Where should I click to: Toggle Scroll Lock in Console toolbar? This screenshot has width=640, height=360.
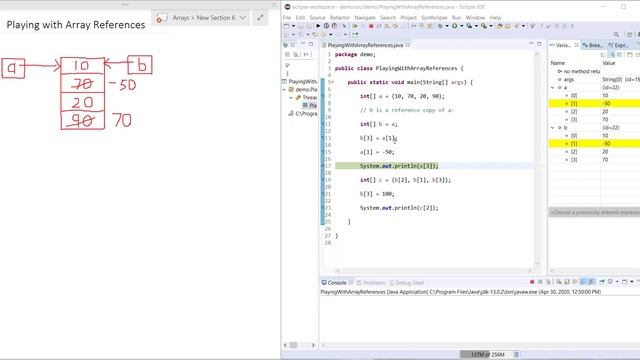point(567,282)
